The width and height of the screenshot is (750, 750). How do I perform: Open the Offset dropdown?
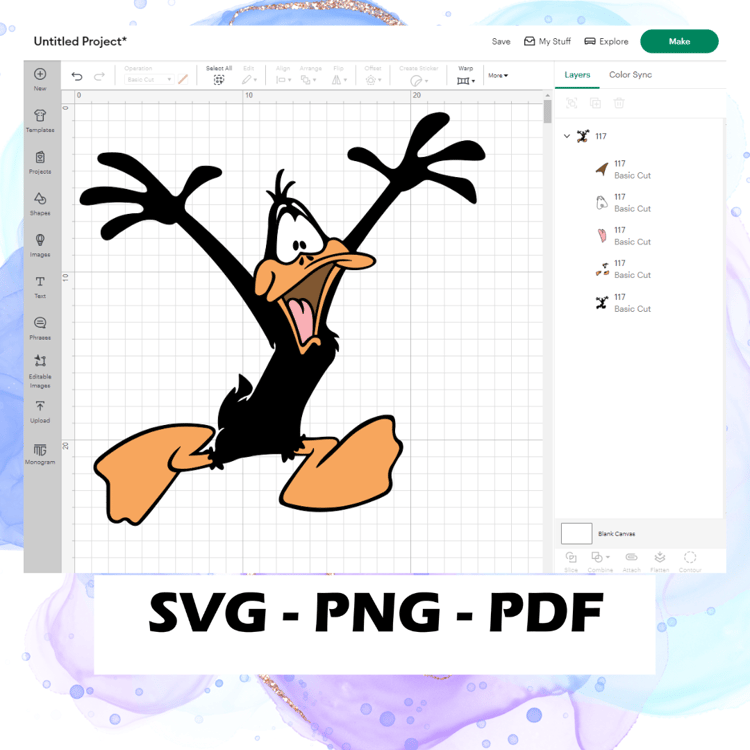(373, 80)
